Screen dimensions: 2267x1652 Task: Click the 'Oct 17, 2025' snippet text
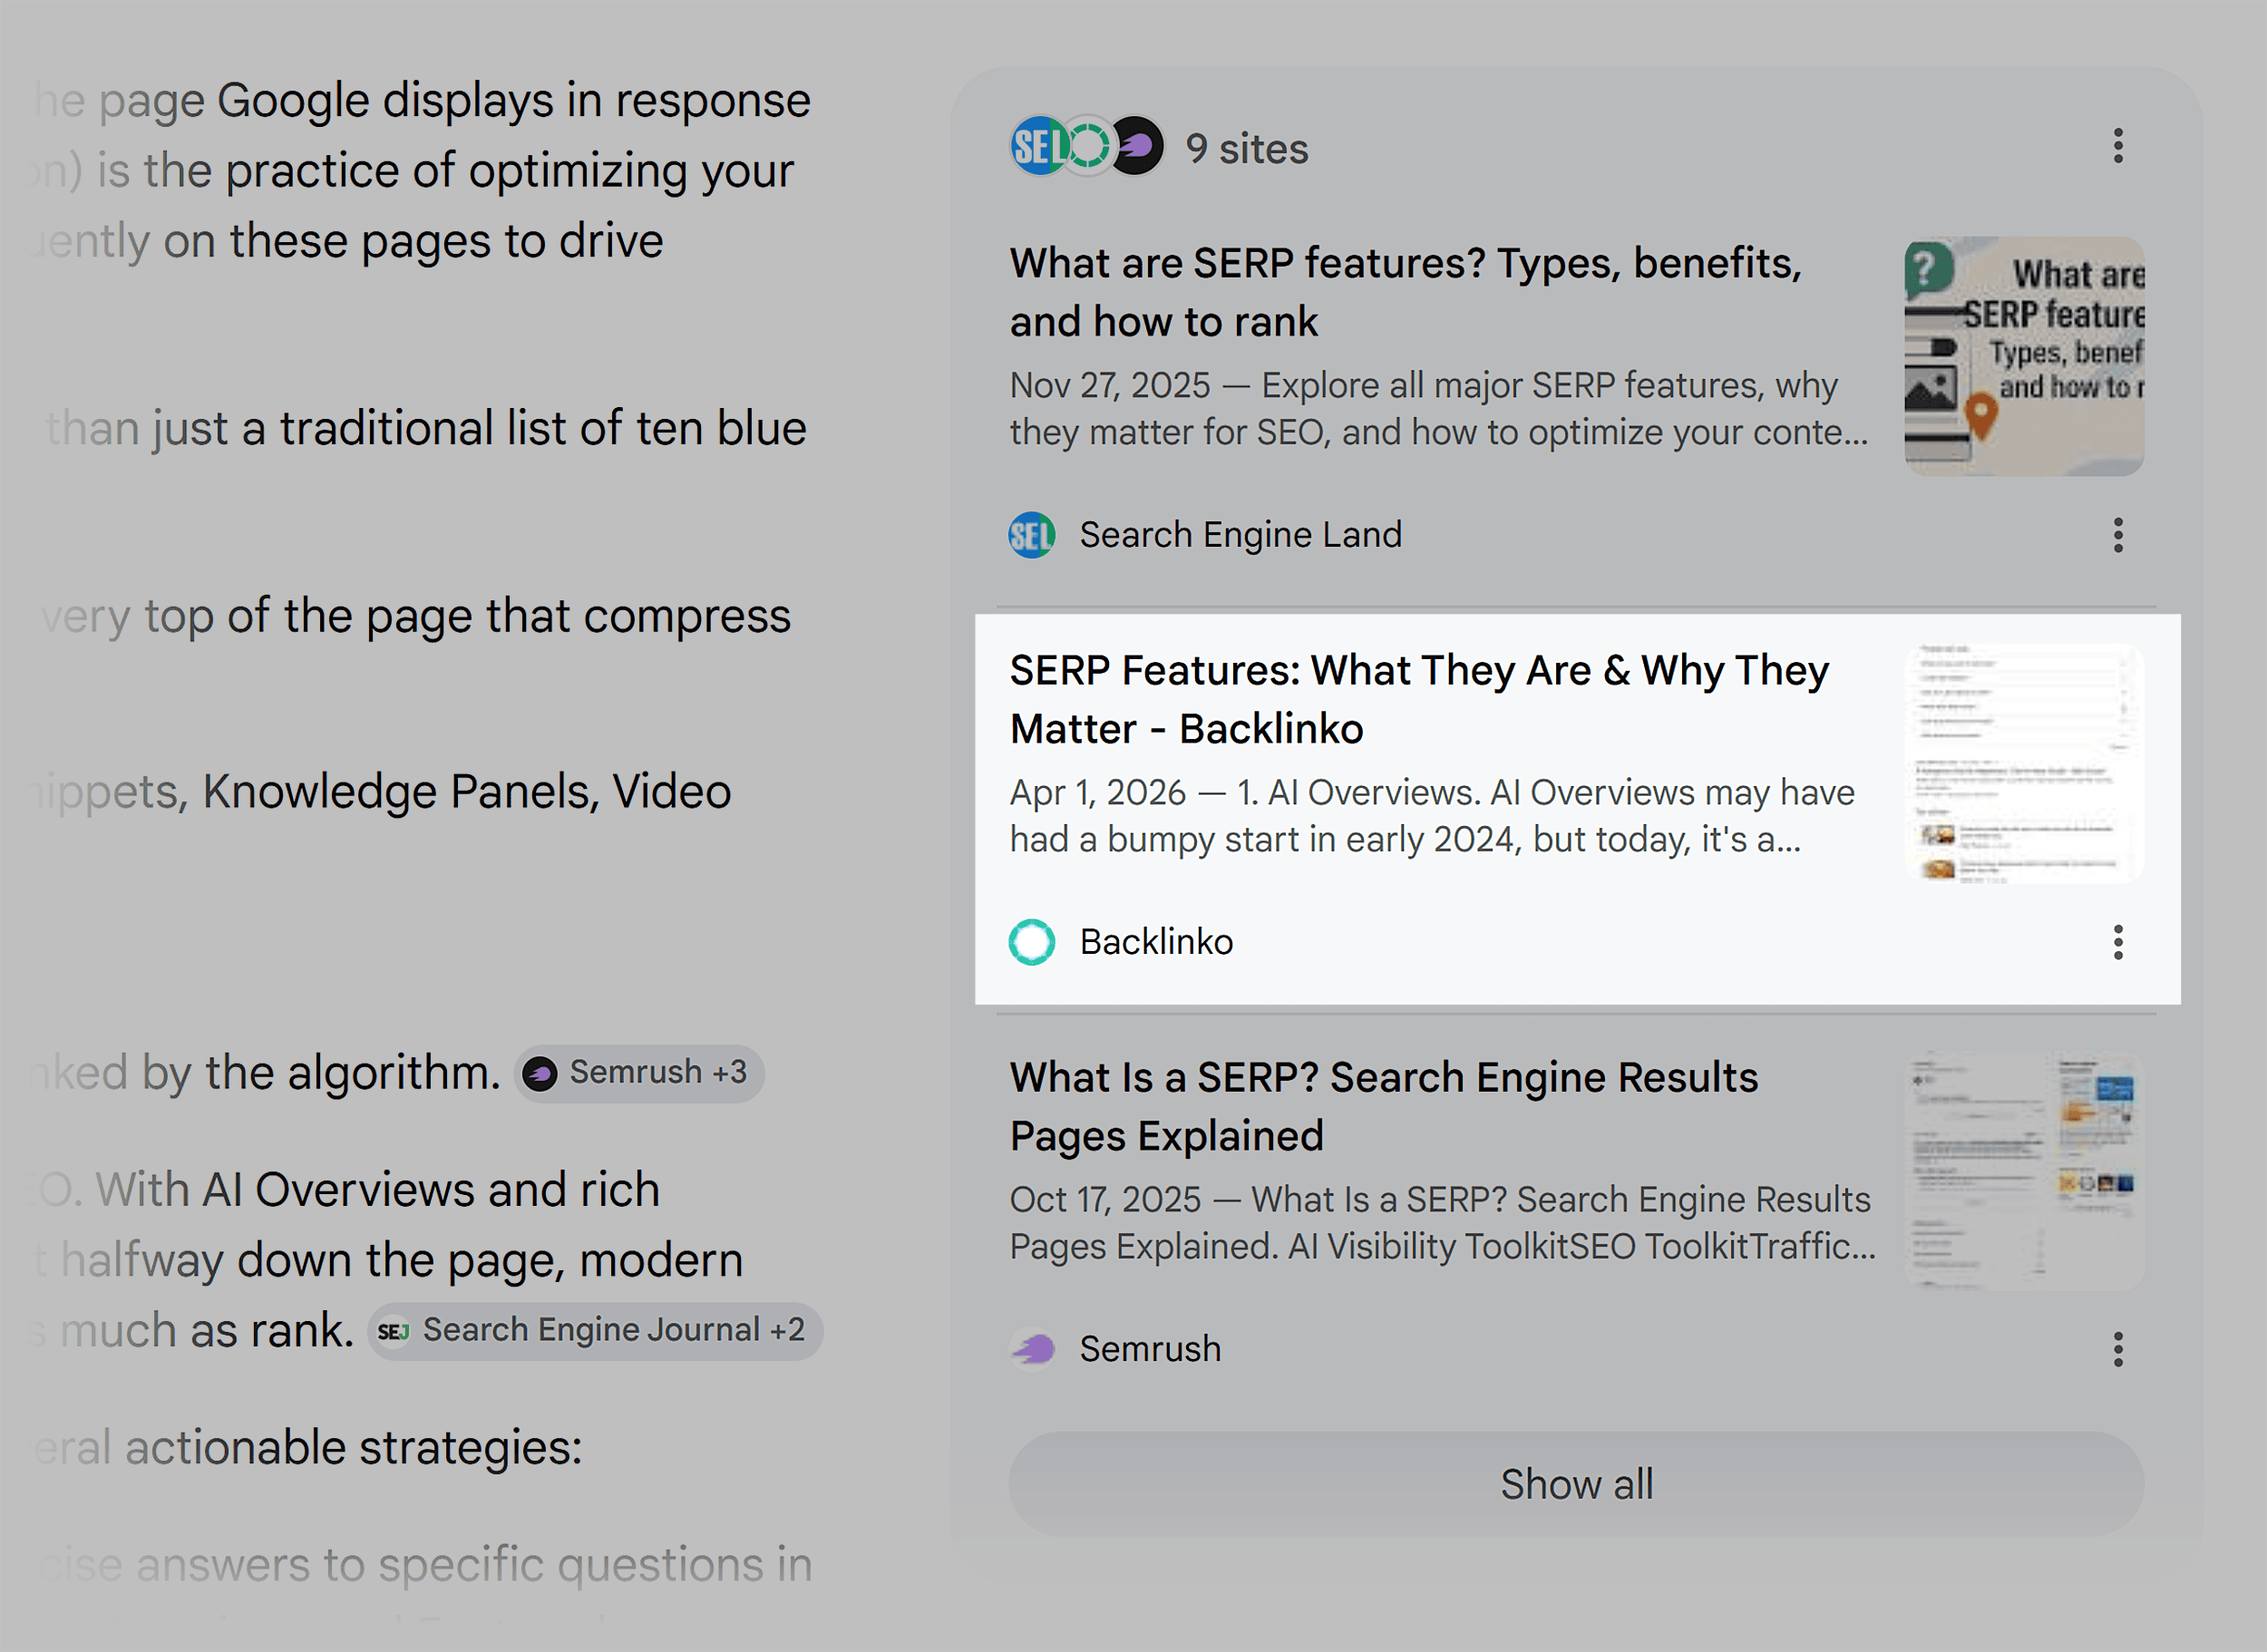pos(1442,1223)
